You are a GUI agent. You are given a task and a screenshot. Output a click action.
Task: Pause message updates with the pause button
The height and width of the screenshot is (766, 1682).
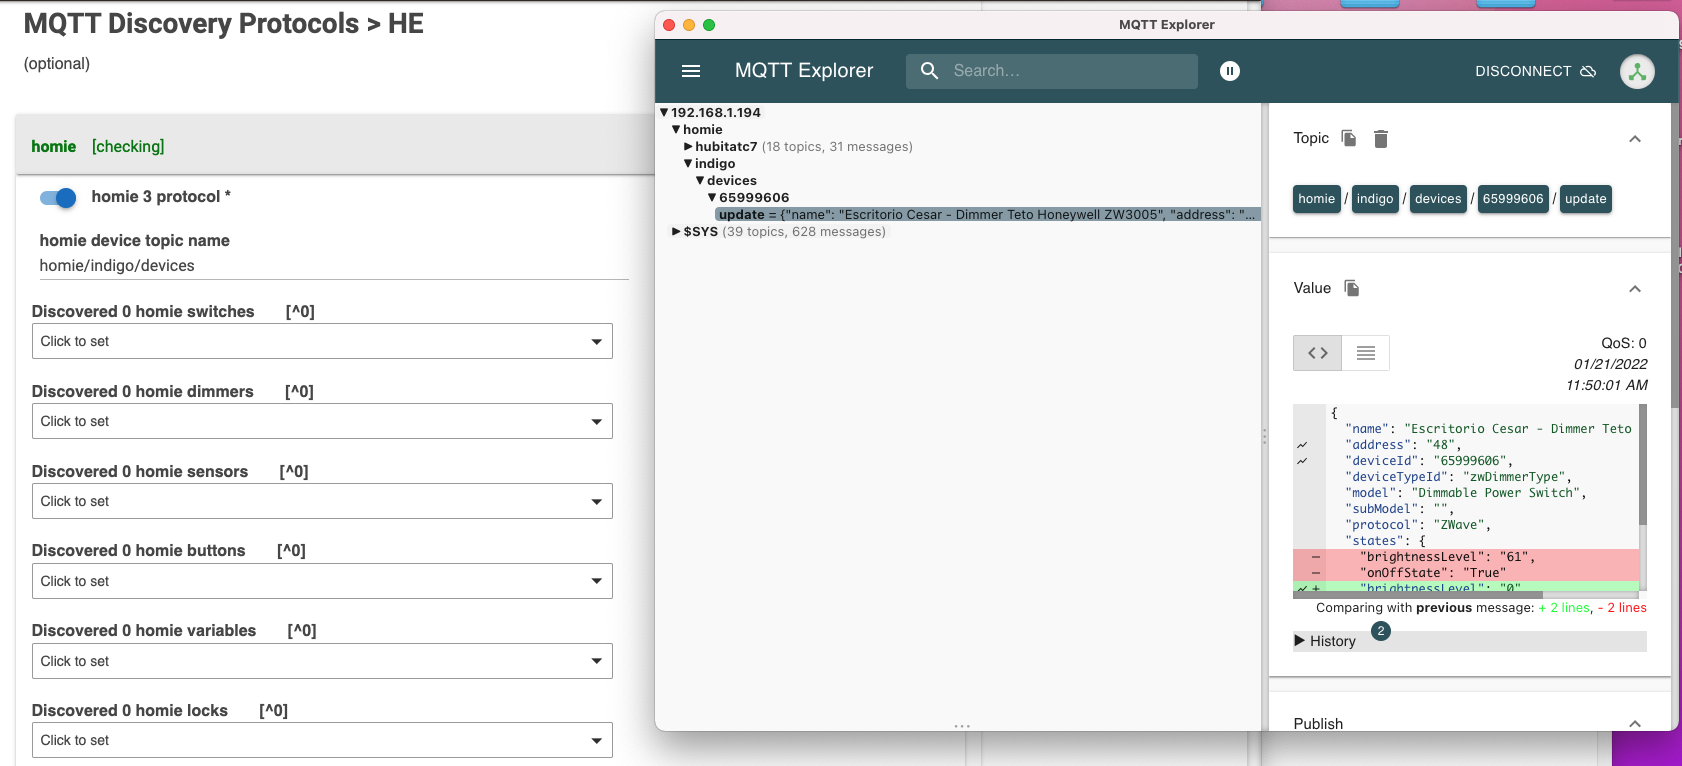[x=1230, y=71]
